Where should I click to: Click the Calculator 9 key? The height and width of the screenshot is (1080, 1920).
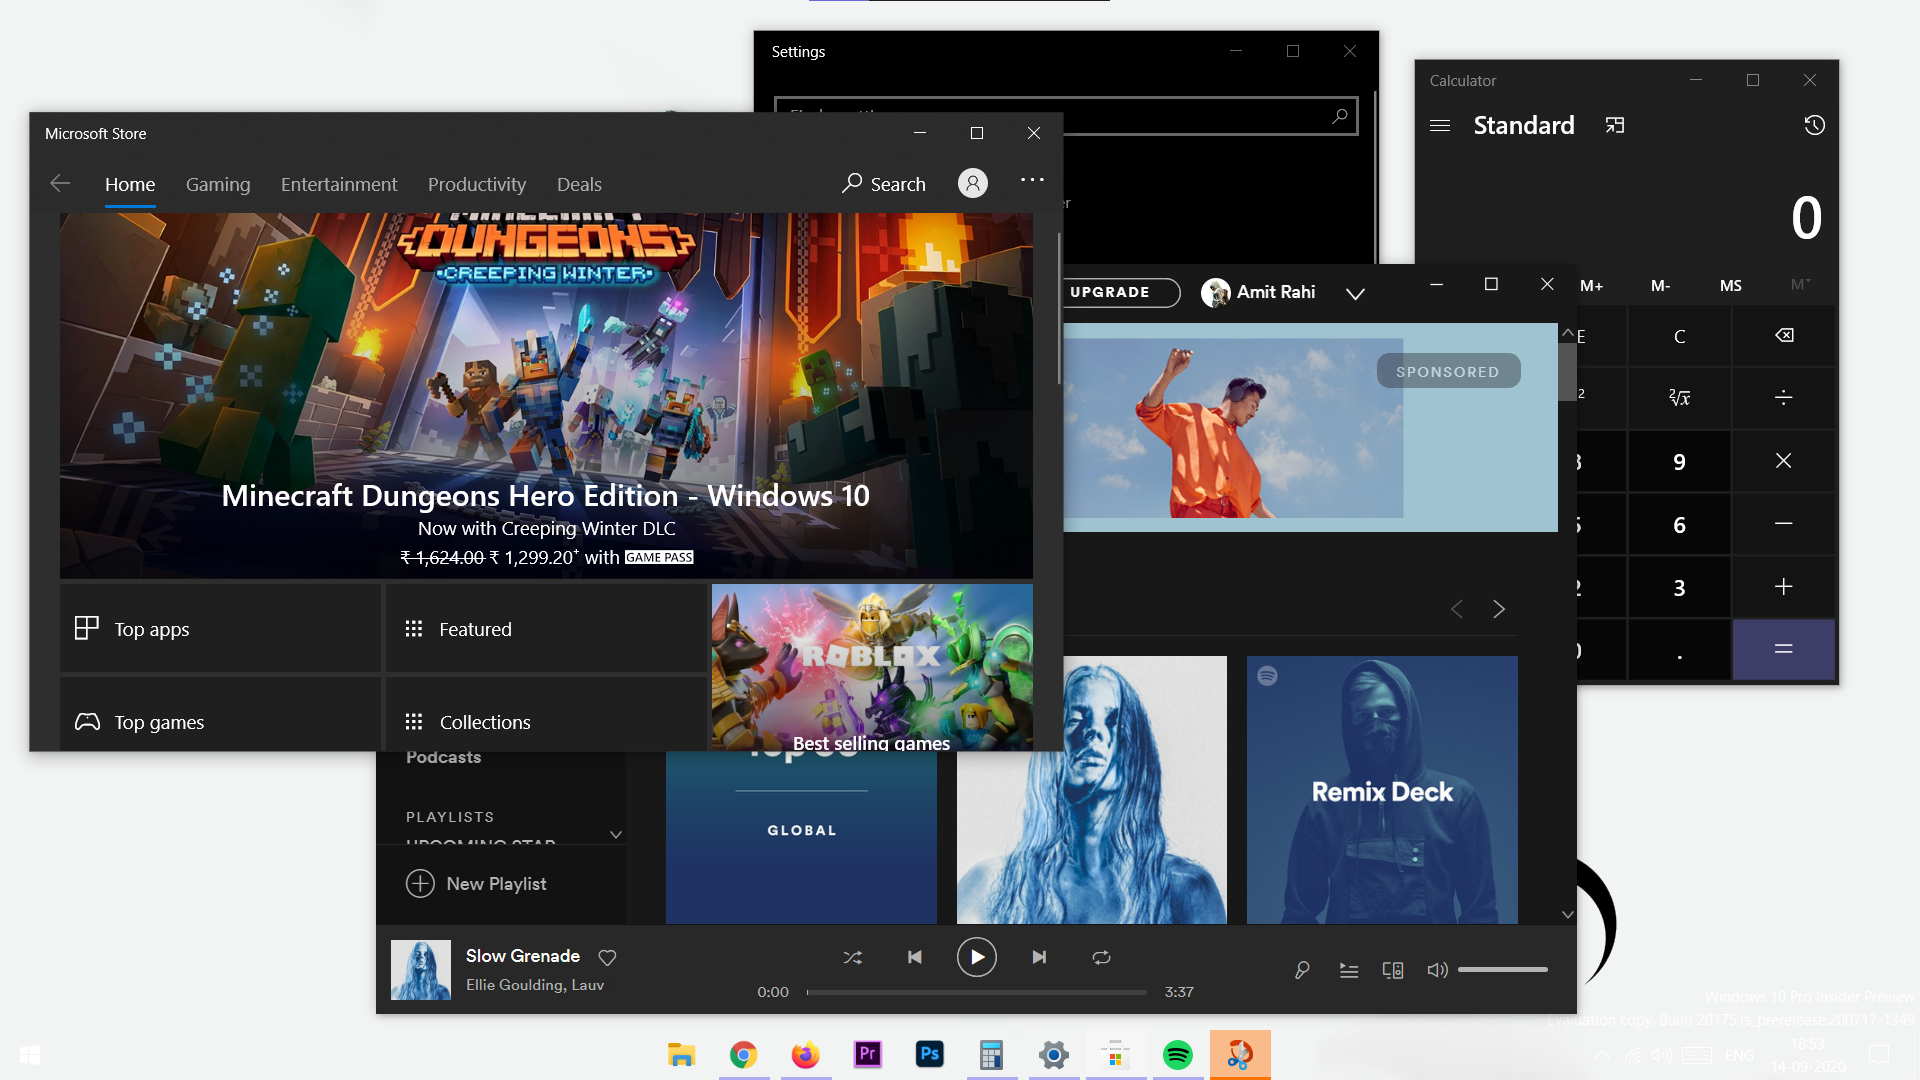click(x=1679, y=461)
